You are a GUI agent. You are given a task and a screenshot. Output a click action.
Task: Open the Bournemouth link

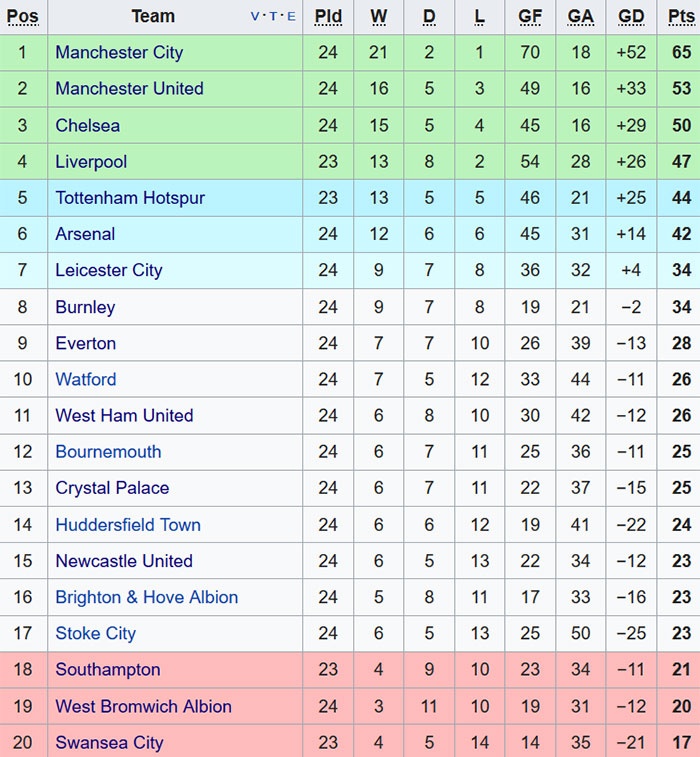[x=108, y=452]
